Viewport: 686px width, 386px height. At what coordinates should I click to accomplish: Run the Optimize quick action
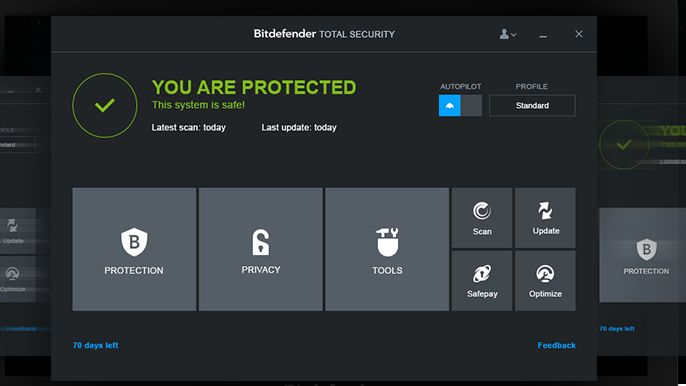pyautogui.click(x=545, y=281)
